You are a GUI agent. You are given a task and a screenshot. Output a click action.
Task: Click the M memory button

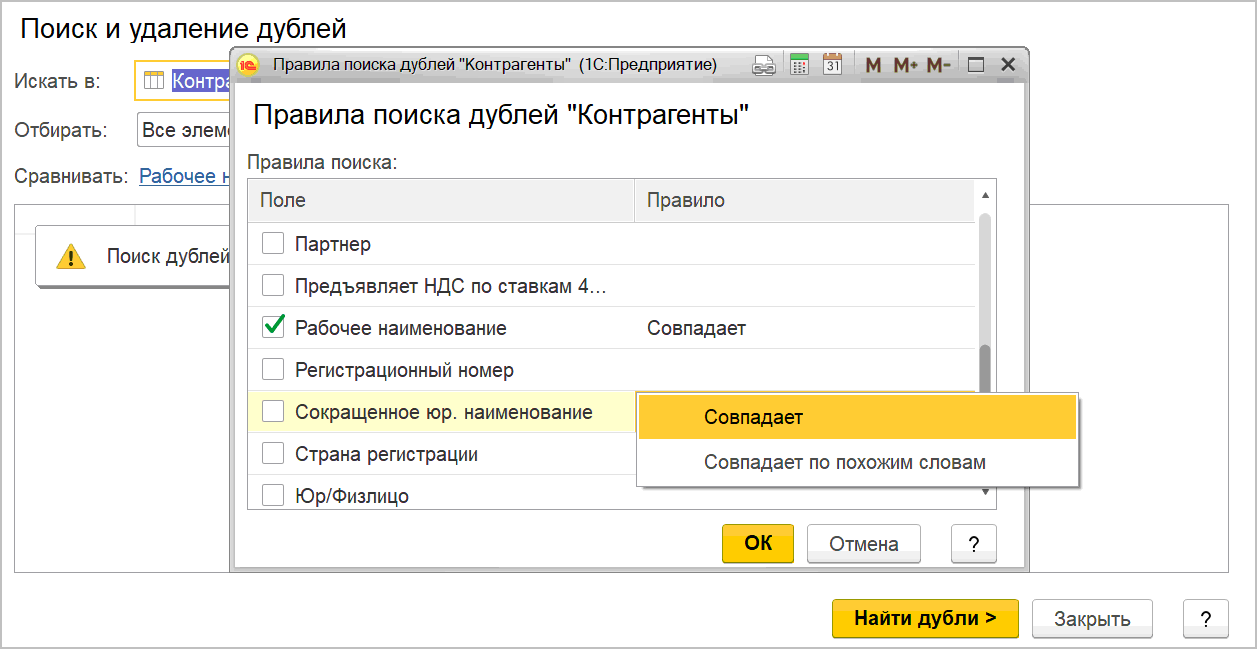pos(873,65)
